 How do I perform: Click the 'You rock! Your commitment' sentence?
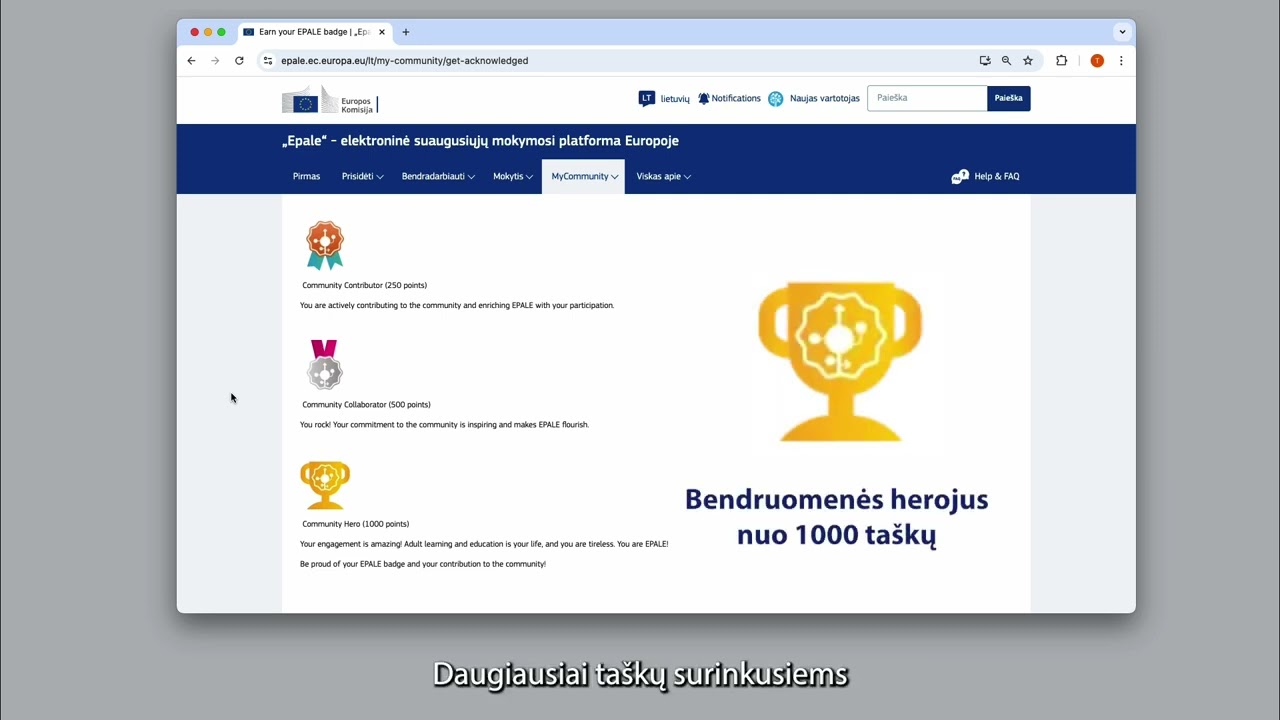click(x=444, y=425)
